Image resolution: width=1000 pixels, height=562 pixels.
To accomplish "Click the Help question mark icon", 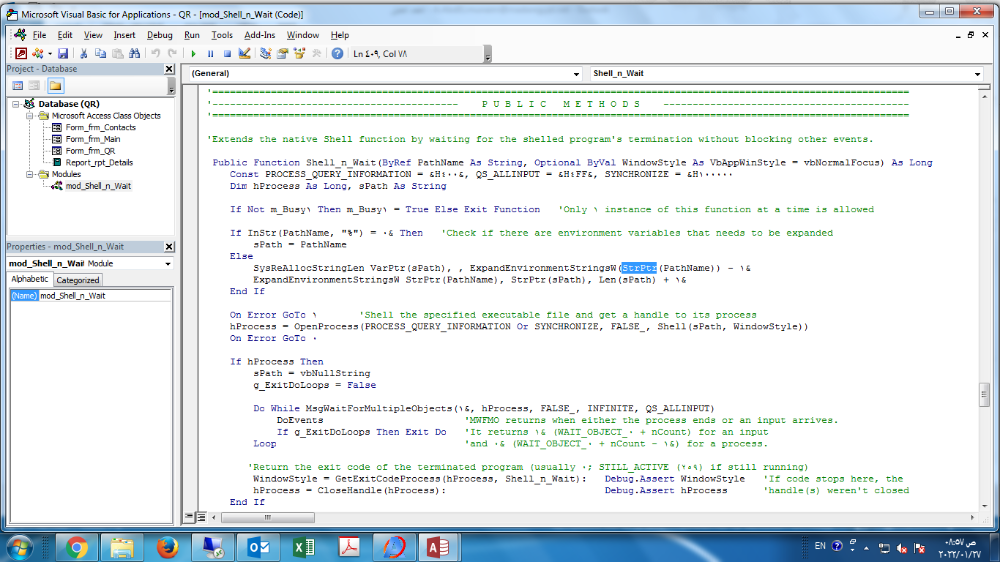I will pos(337,53).
